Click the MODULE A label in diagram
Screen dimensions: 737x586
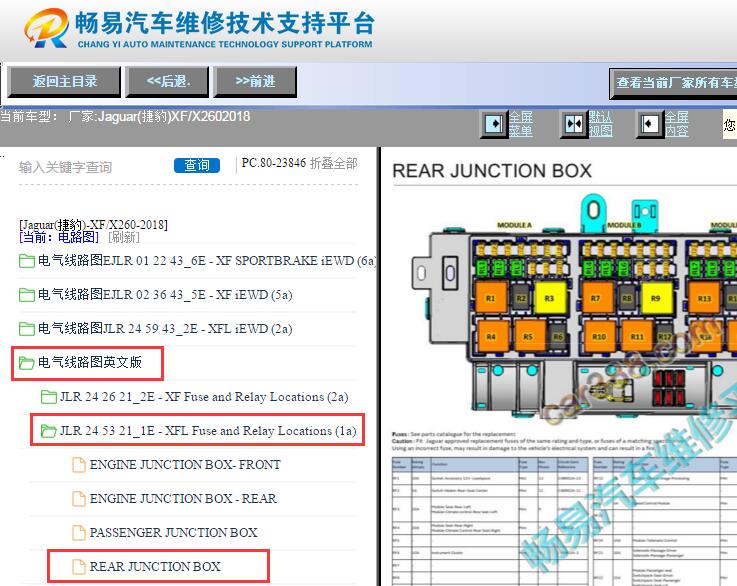coord(515,225)
